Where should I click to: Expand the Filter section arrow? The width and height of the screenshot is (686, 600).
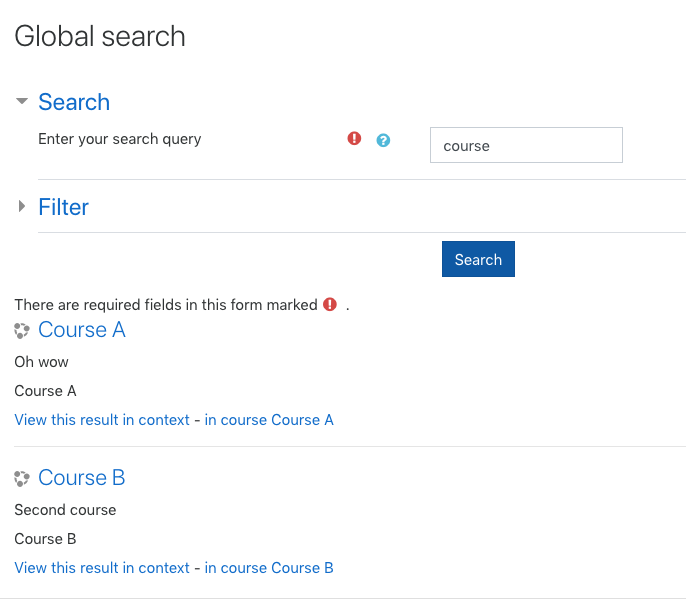click(x=21, y=206)
